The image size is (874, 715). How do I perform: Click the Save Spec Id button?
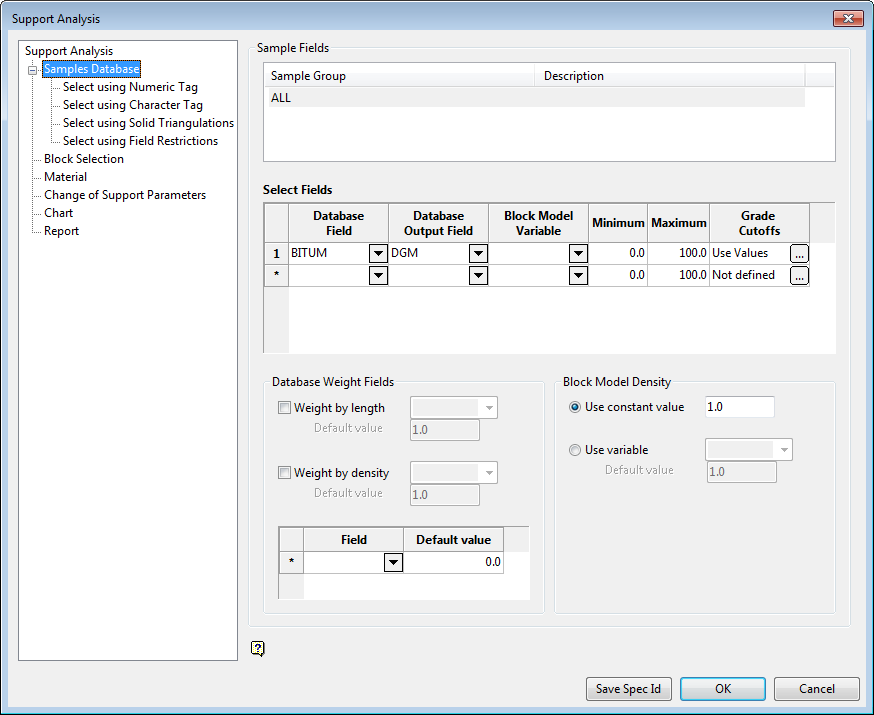click(628, 689)
